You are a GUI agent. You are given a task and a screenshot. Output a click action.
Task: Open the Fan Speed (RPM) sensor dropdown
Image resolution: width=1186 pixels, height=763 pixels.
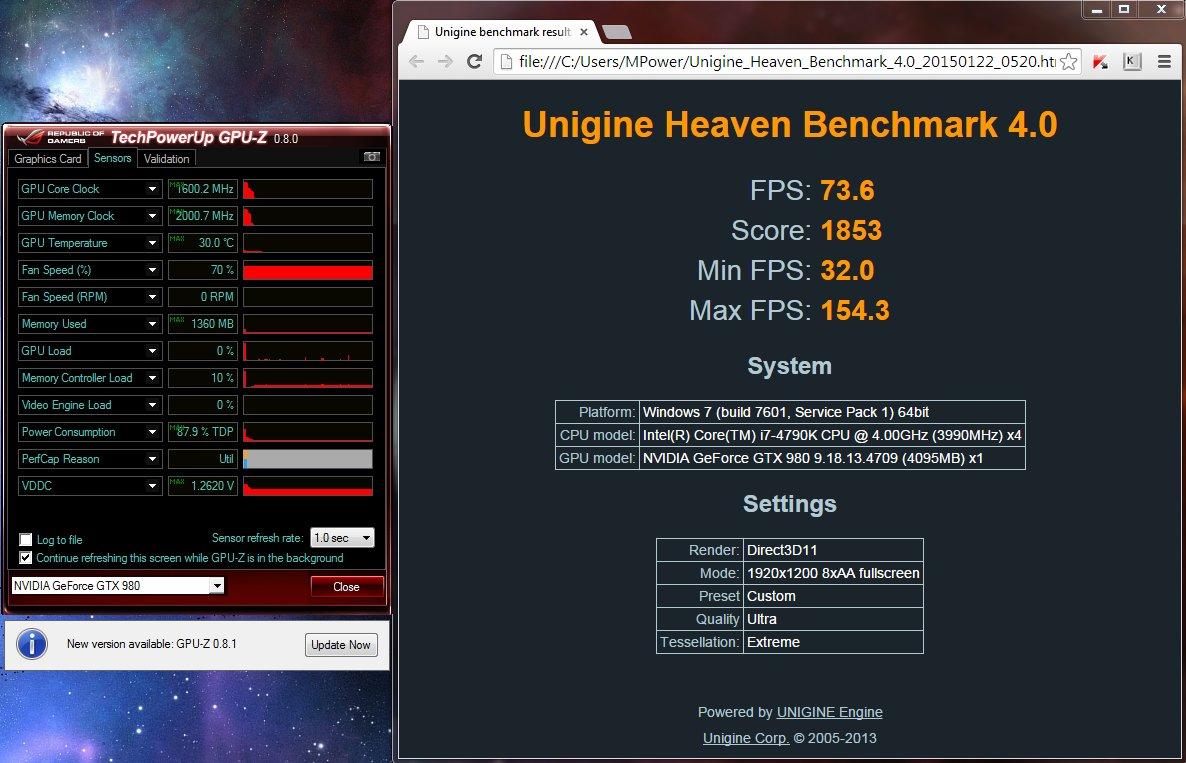pos(152,296)
